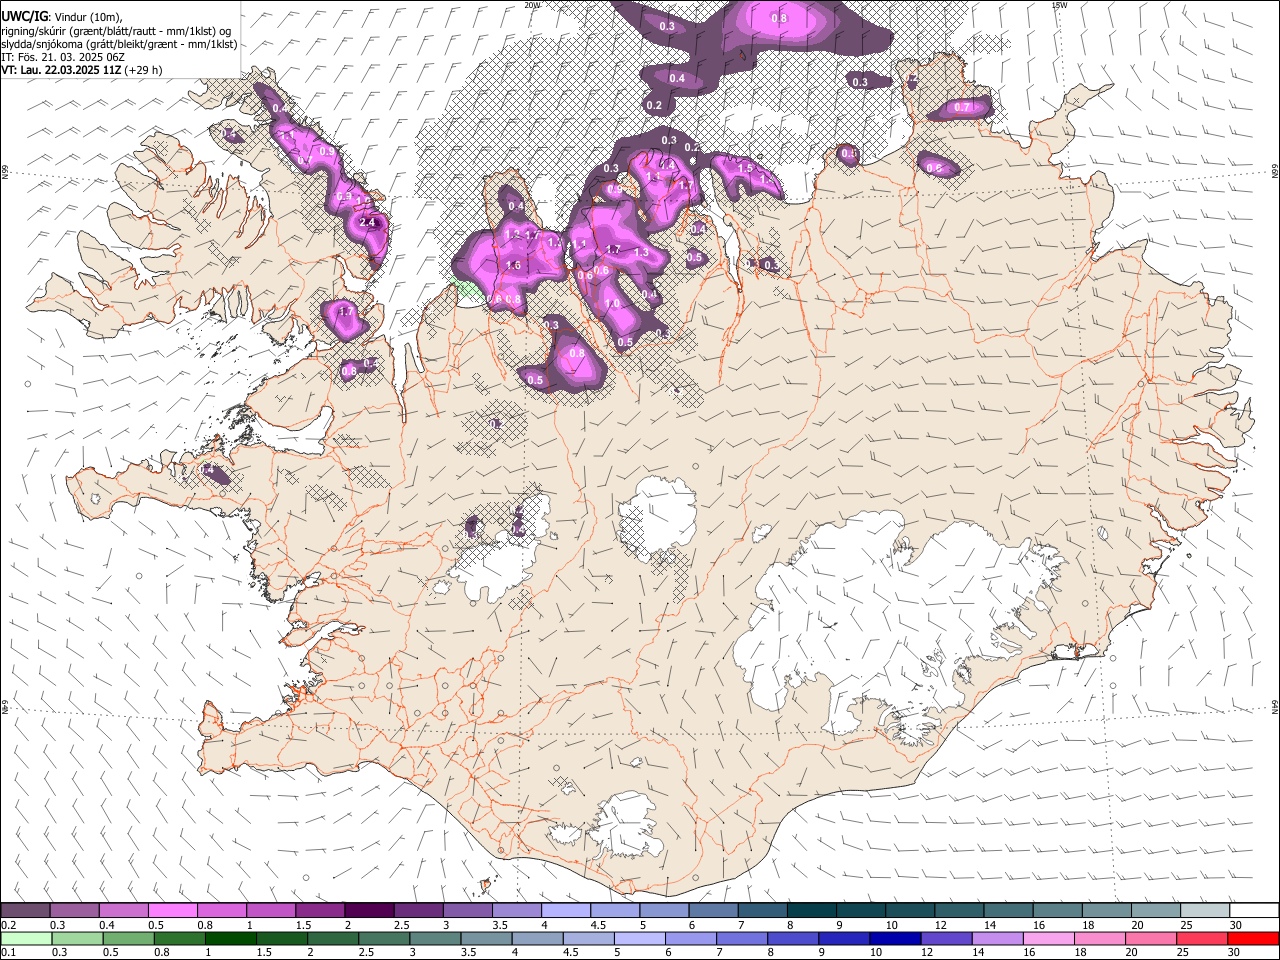The height and width of the screenshot is (960, 1280).
Task: Select the 'VT: Lau. 22.03.2025 11Z (+29 h)' line
Action: coord(82,70)
